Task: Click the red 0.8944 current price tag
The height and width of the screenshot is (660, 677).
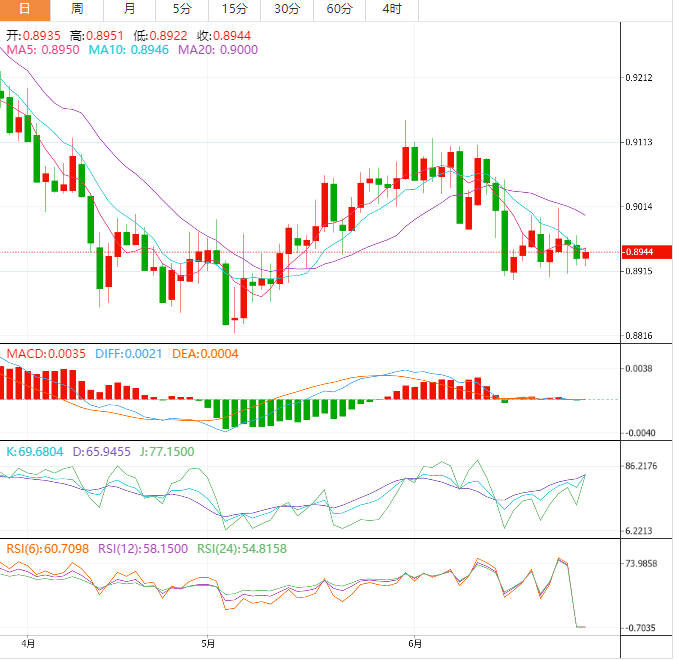Action: coord(639,252)
